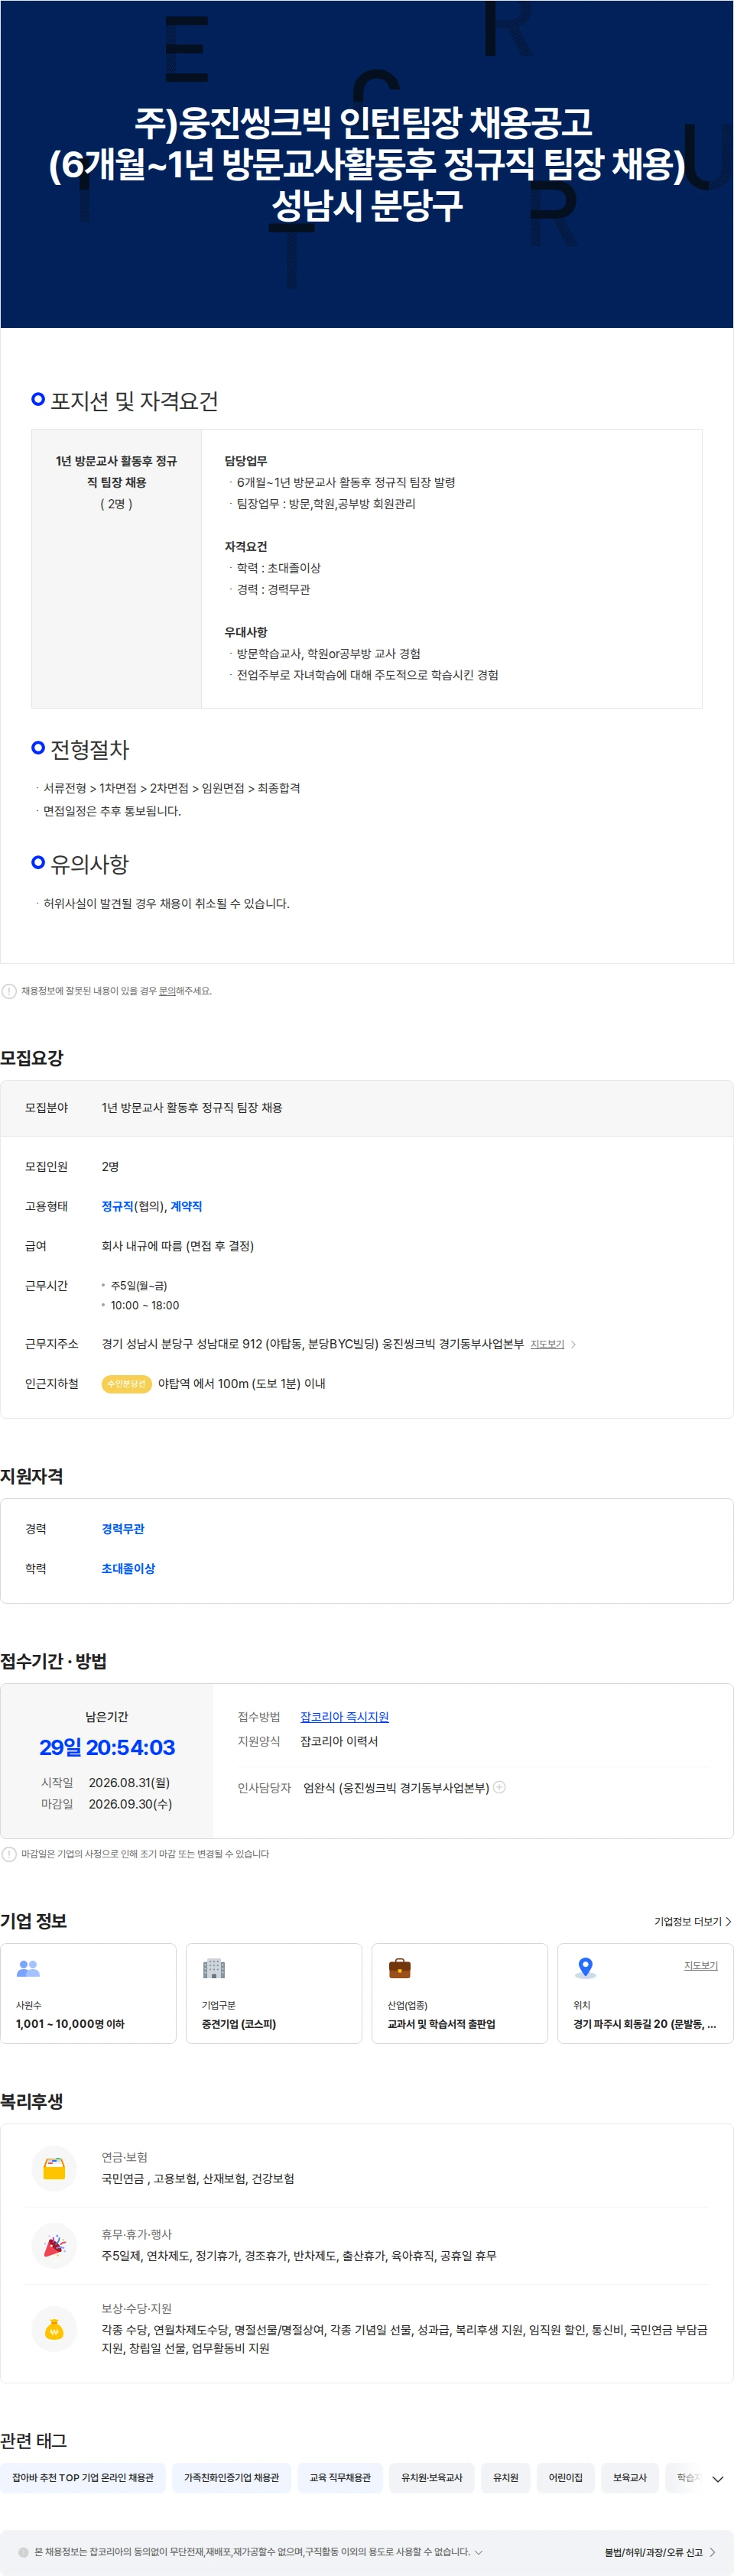Click the 시작일 2026.08.31(월) date

point(129,1782)
